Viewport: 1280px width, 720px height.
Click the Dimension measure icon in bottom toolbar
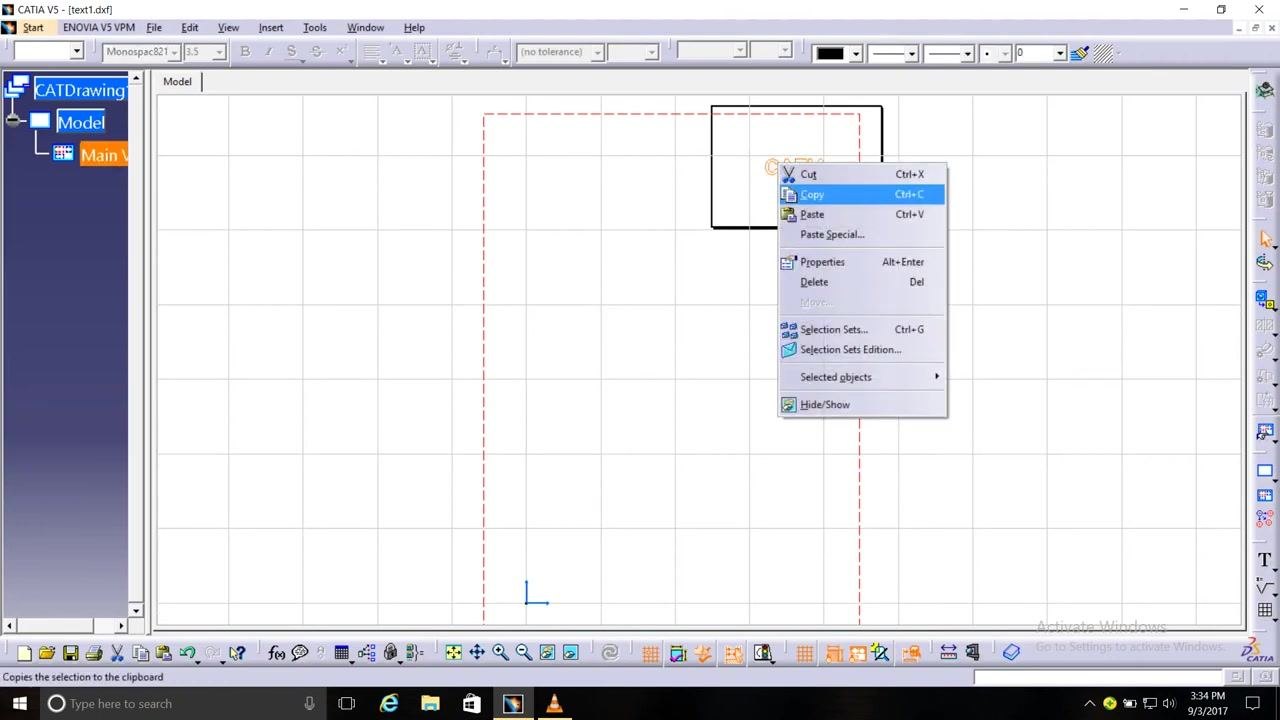pos(948,653)
